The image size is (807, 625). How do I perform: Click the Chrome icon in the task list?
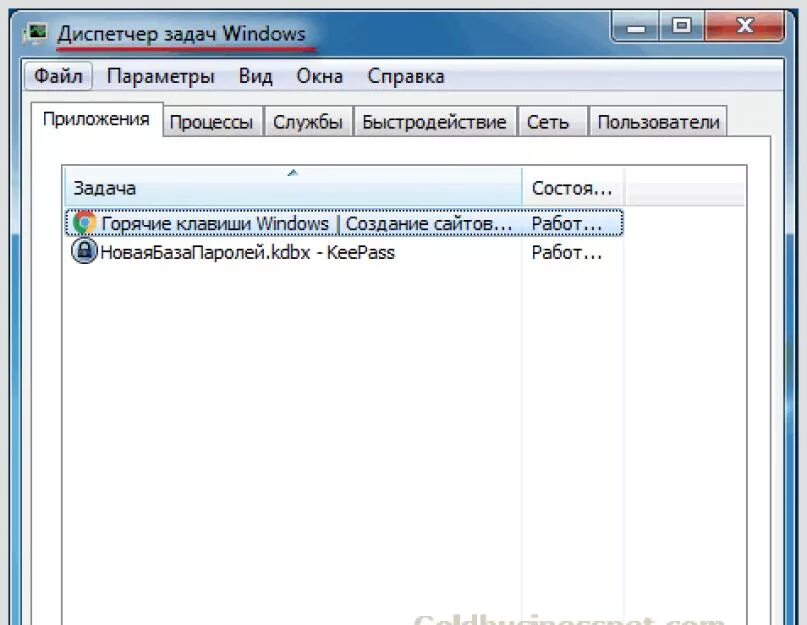[x=84, y=222]
